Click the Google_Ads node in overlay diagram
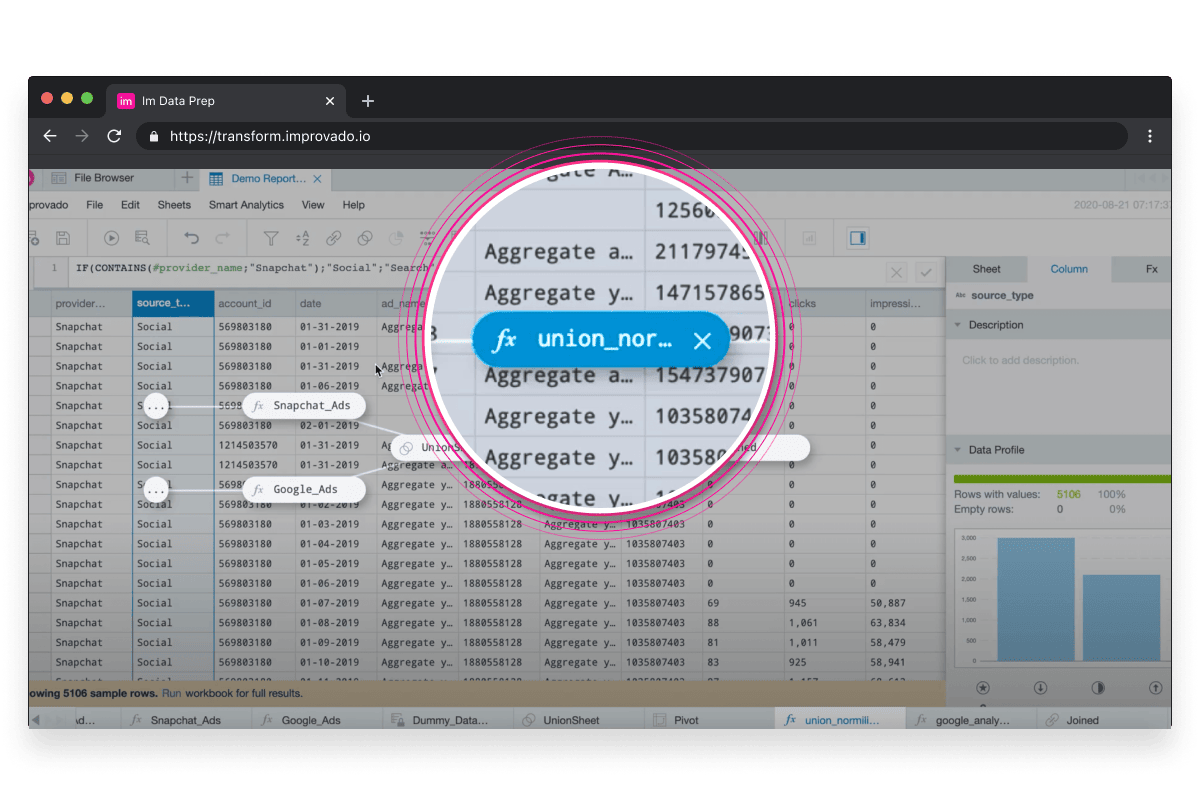 point(304,490)
